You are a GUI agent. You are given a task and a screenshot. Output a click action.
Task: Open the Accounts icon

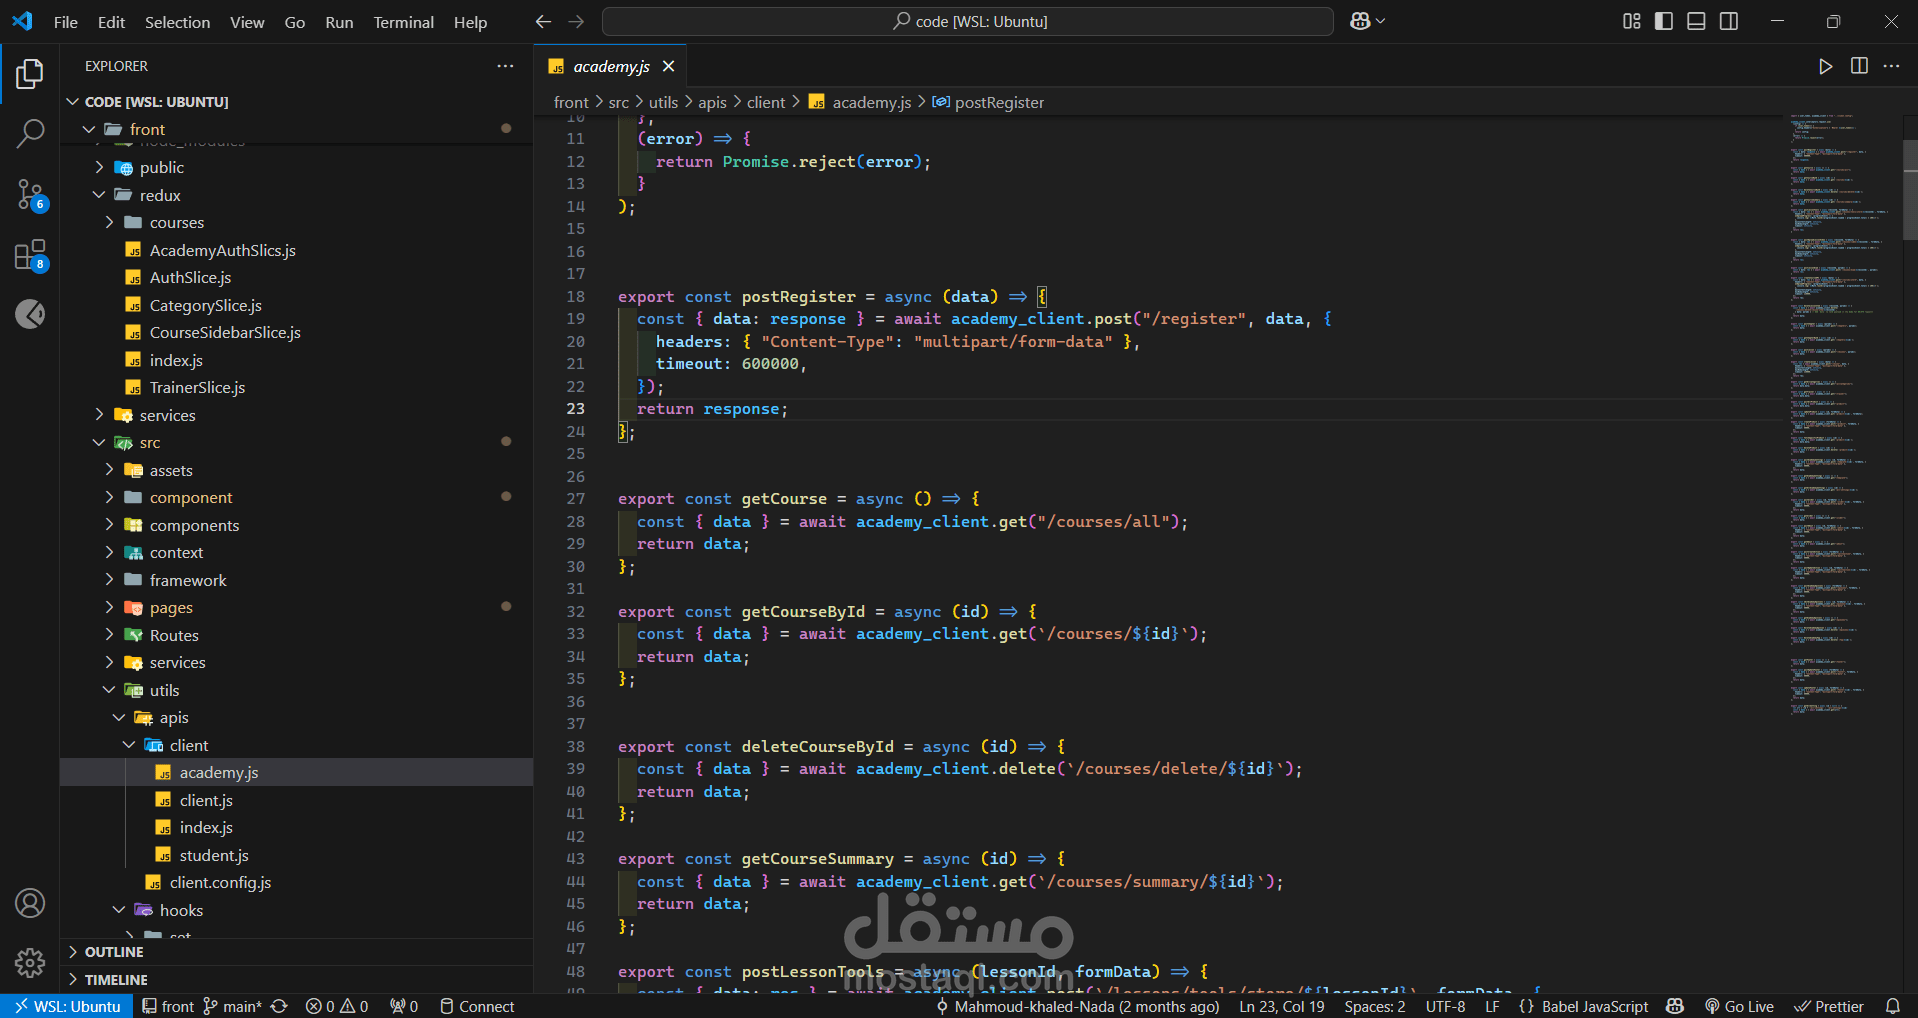30,903
